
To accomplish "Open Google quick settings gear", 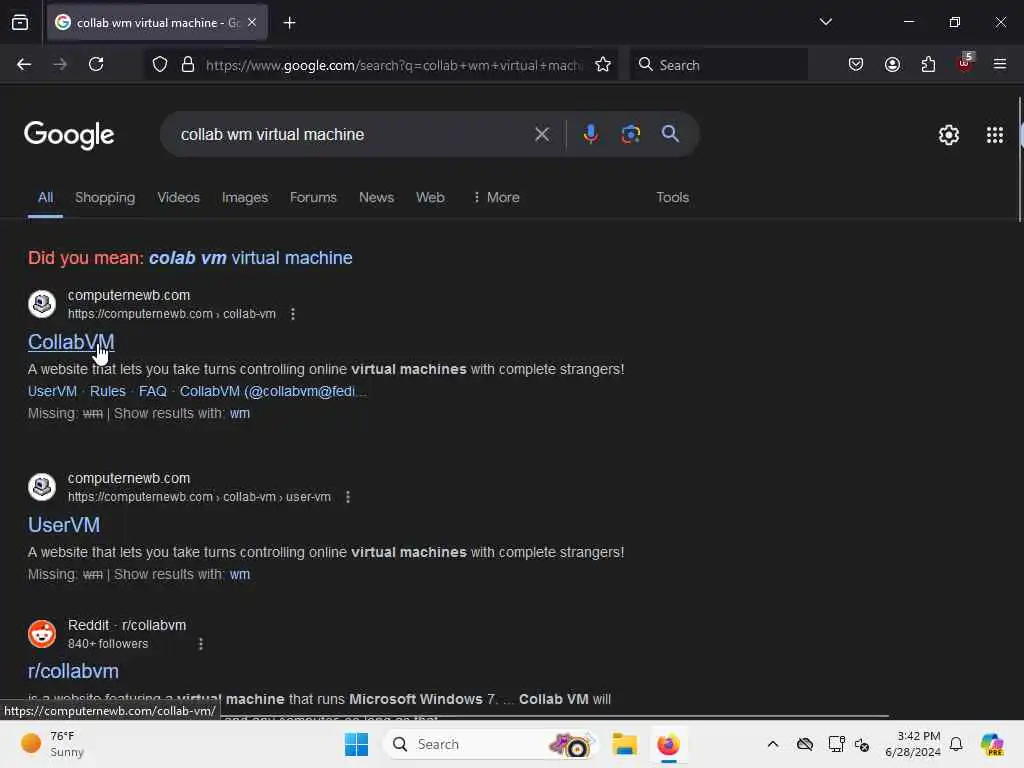I will tap(948, 135).
